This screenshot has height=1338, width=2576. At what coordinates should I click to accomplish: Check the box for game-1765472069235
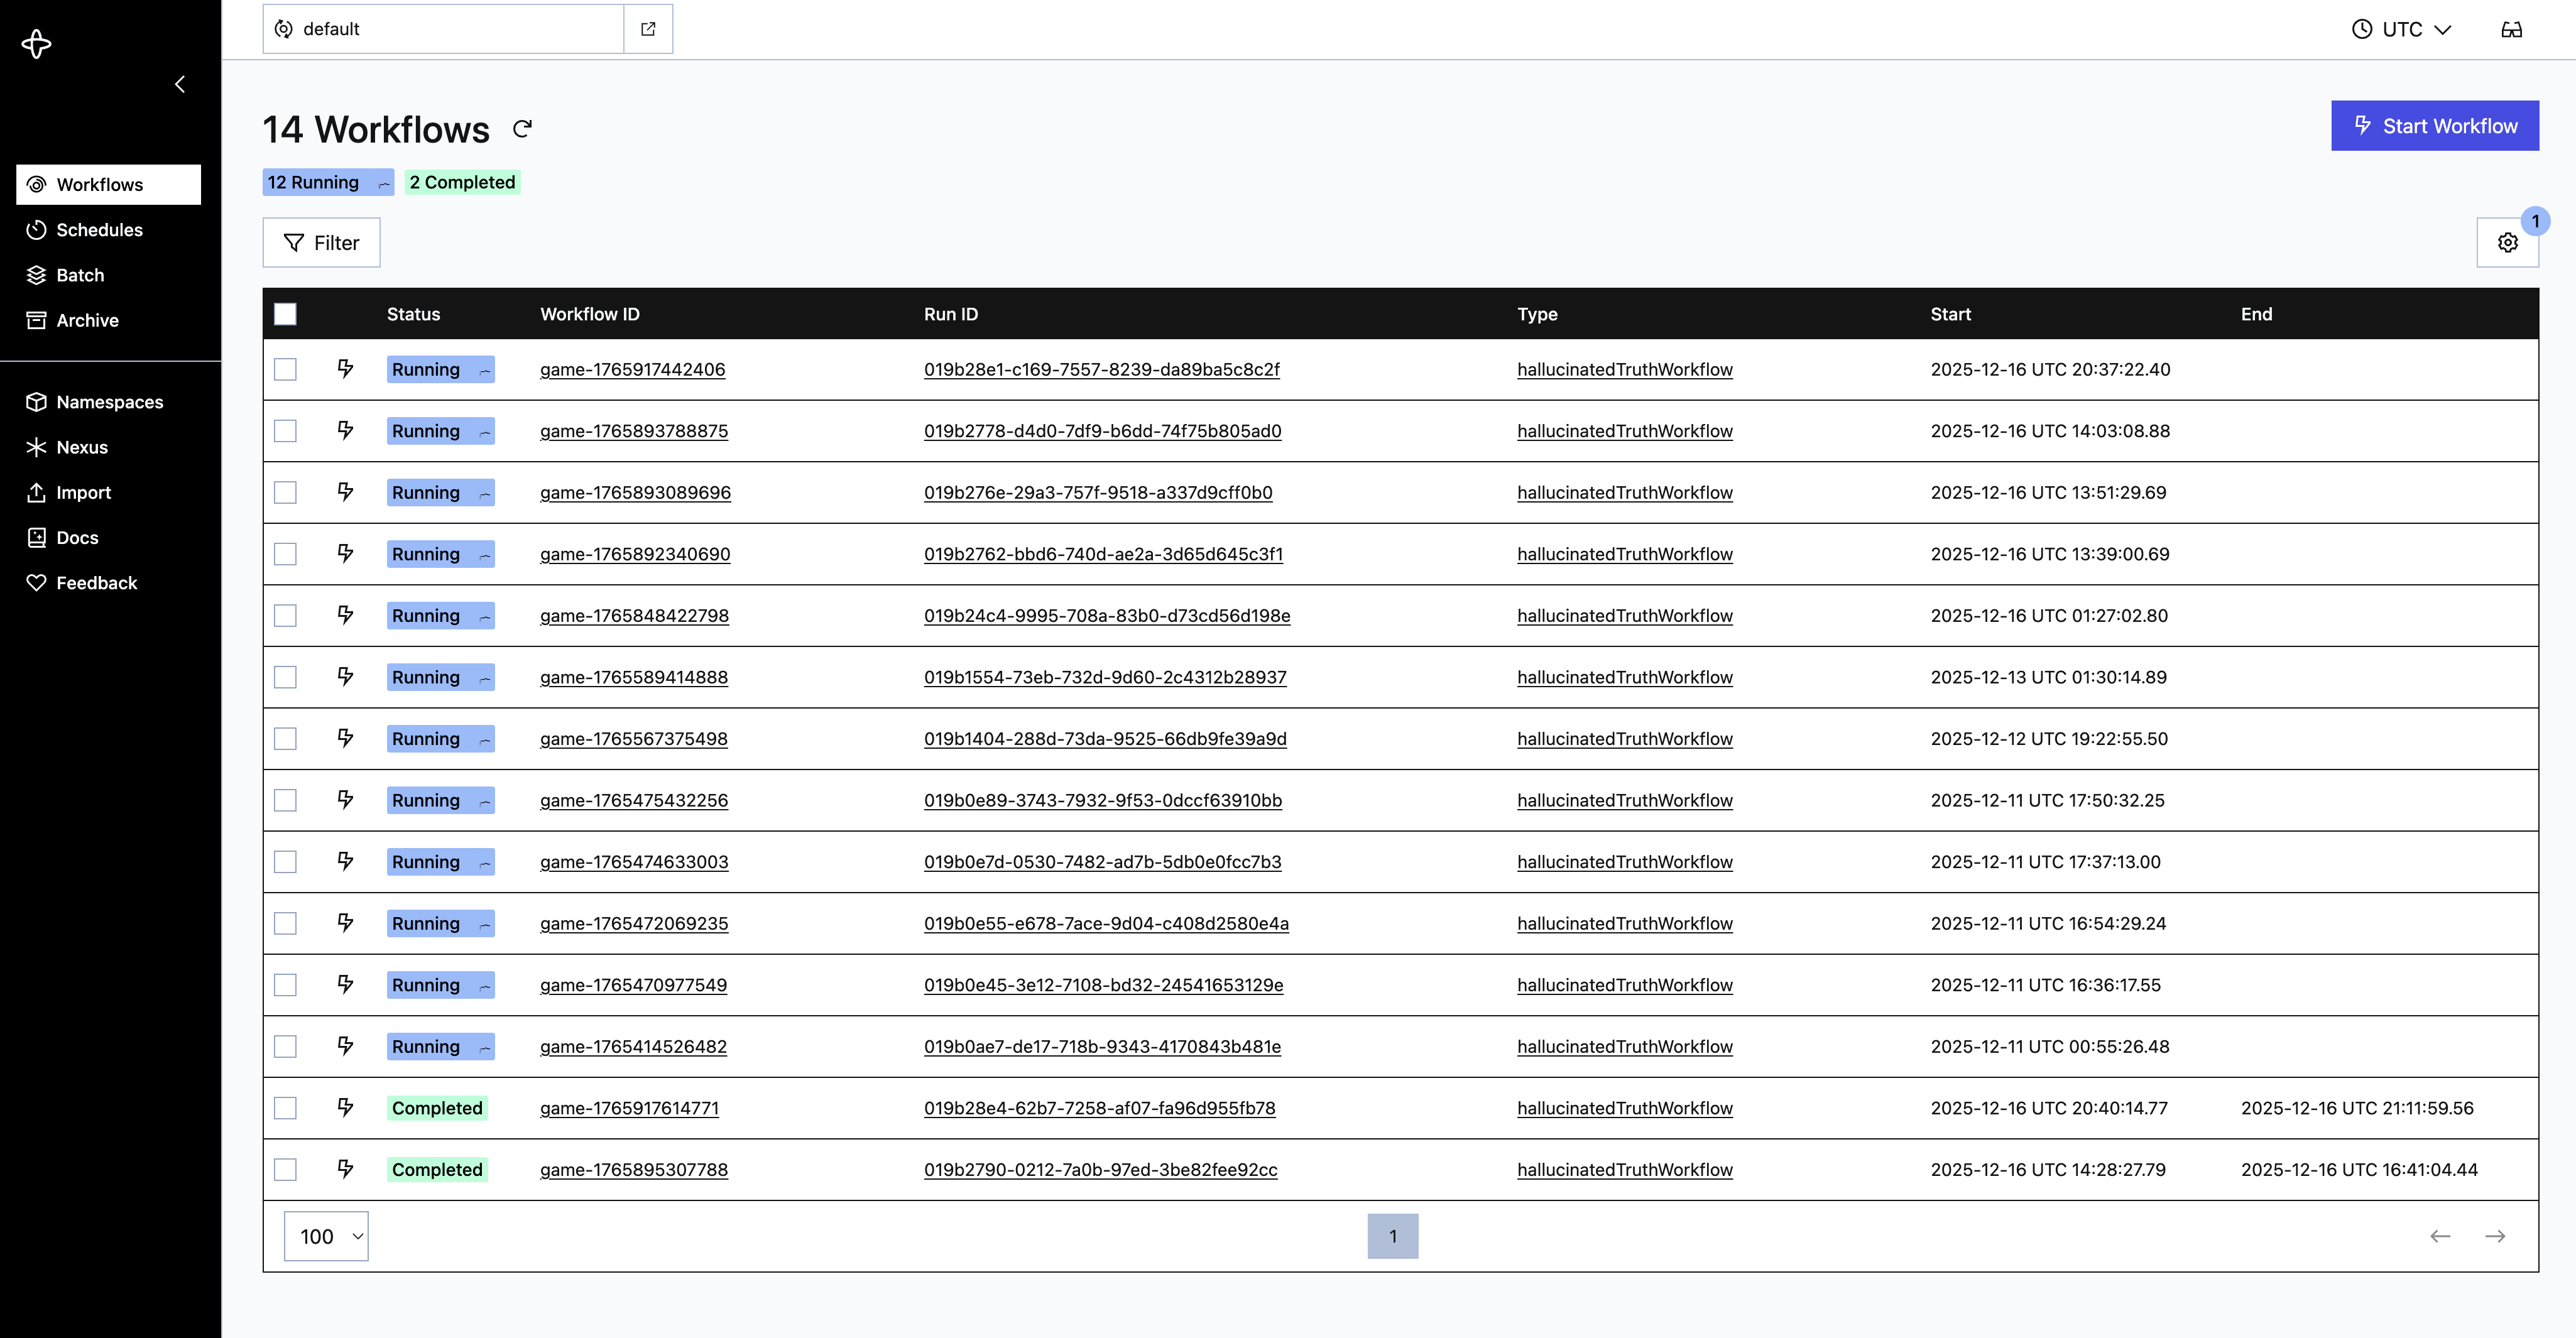tap(285, 923)
